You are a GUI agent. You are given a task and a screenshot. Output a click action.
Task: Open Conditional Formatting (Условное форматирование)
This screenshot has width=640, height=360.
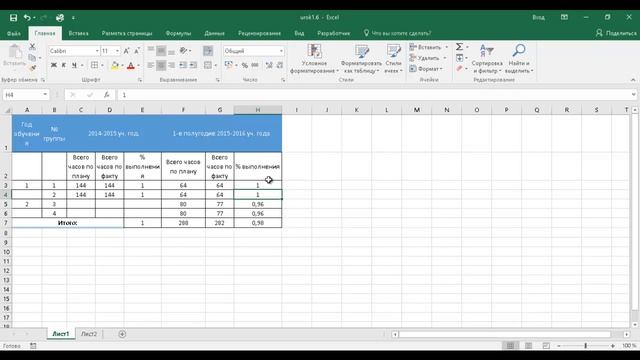click(x=314, y=59)
